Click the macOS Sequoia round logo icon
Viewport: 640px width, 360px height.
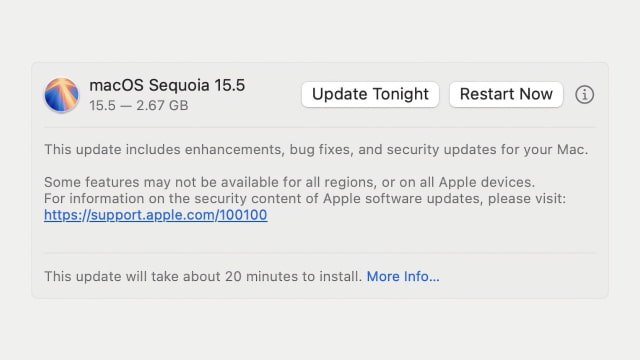coord(61,95)
